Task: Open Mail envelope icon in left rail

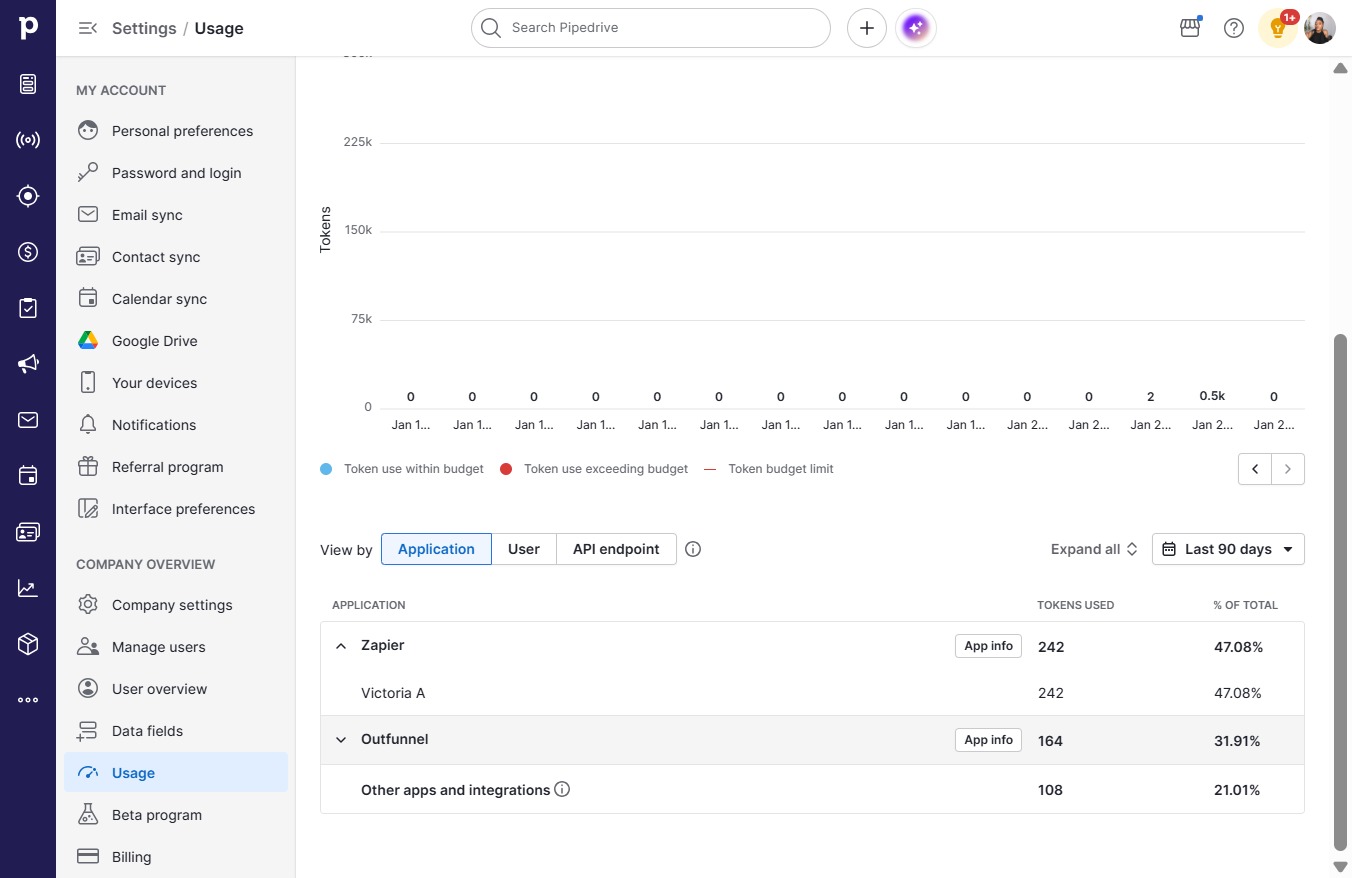Action: click(x=28, y=420)
